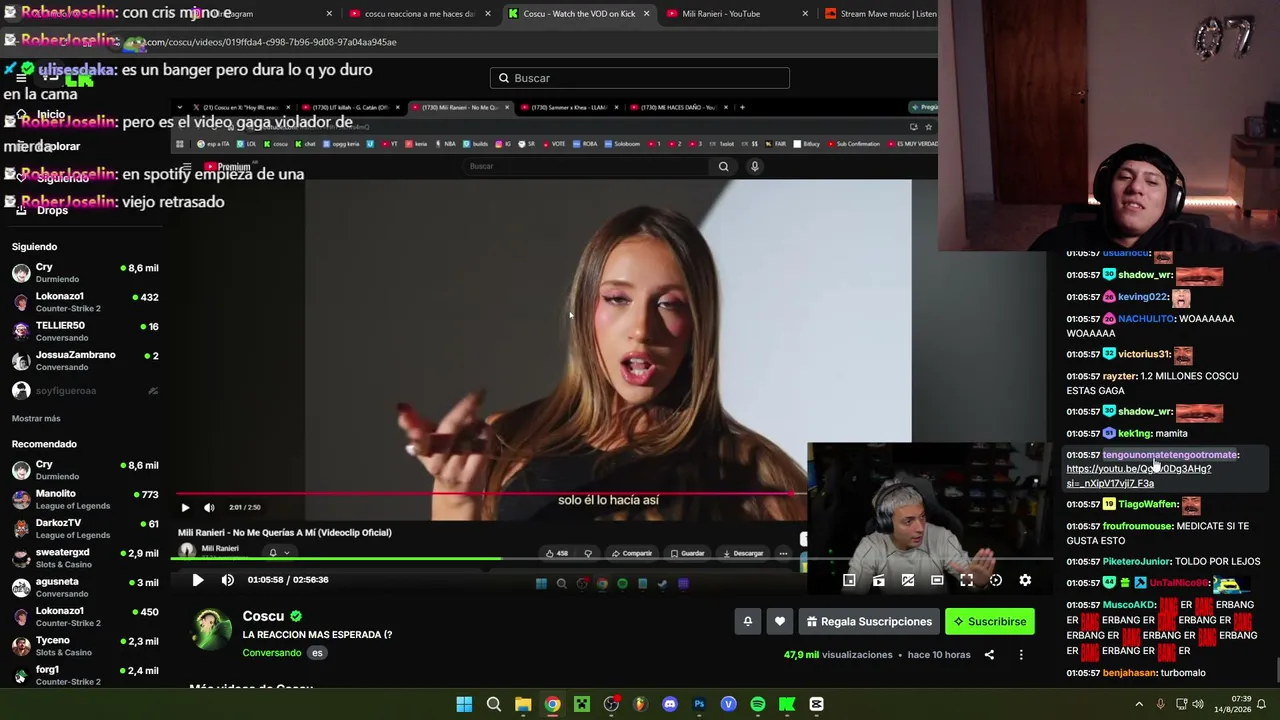Open the Coscu channel name link
The width and height of the screenshot is (1280, 720).
(x=263, y=616)
